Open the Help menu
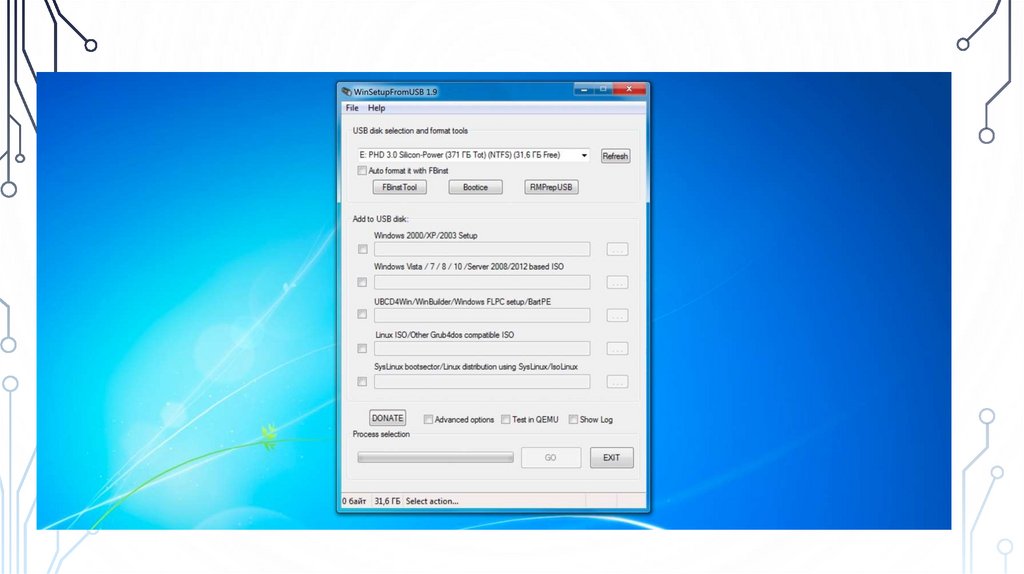 (376, 108)
